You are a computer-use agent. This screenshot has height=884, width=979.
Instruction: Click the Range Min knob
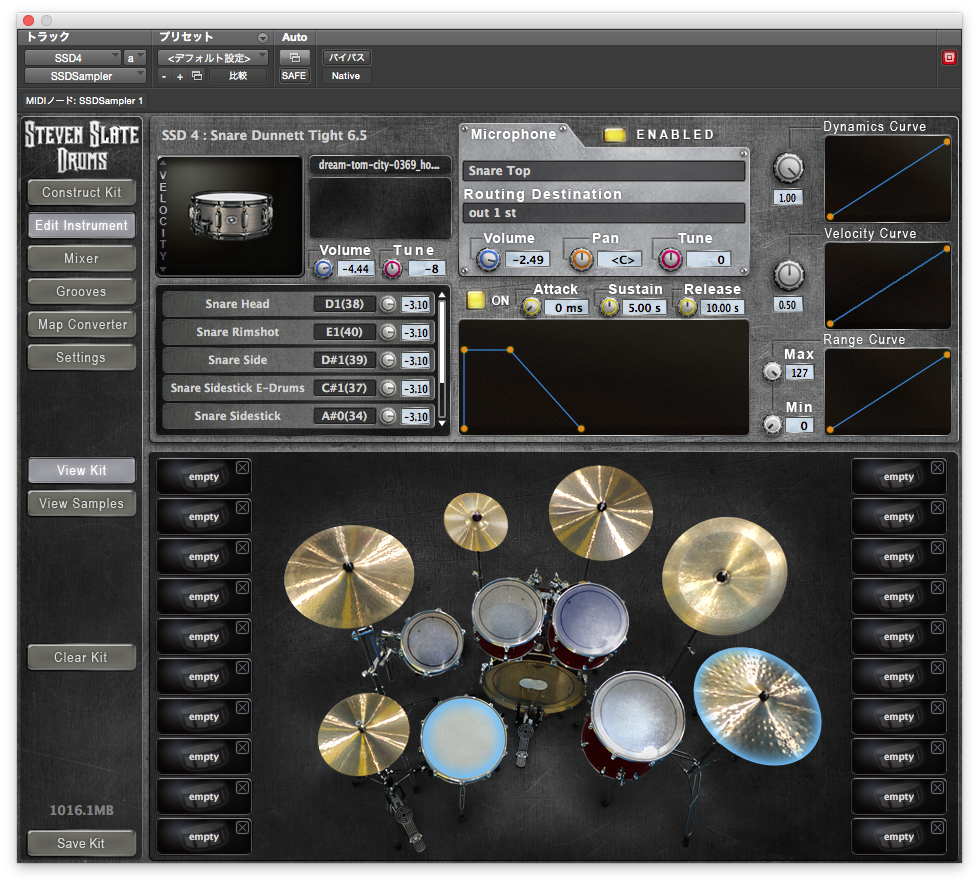pos(772,425)
